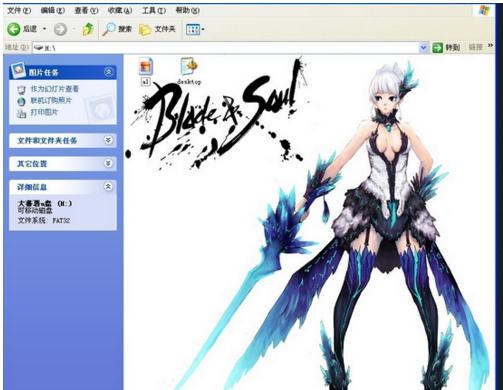Toggle the Folders (文件夹) pane

157,29
